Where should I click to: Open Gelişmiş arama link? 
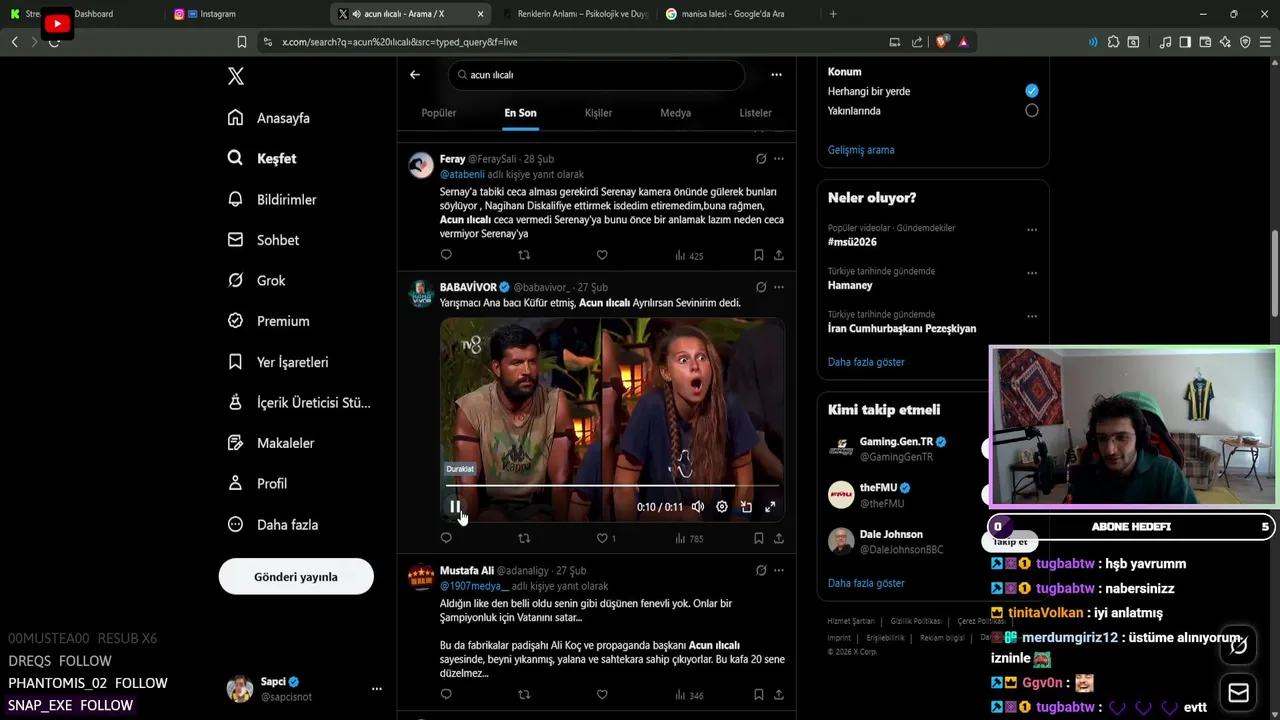coord(861,150)
